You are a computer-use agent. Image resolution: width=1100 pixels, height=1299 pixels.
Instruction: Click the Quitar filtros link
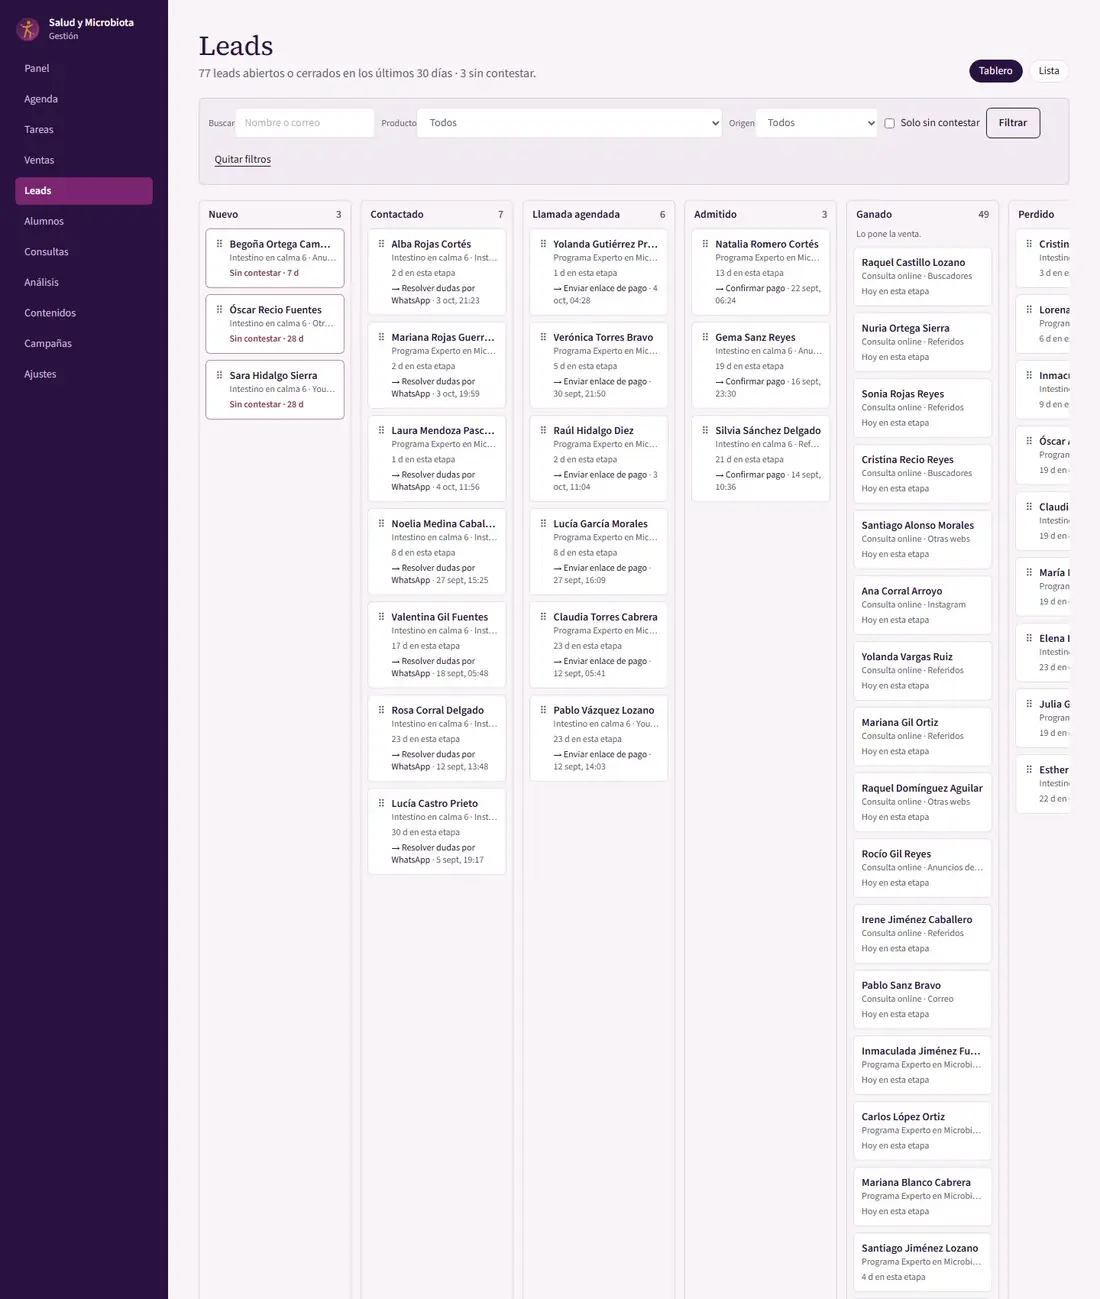(243, 160)
